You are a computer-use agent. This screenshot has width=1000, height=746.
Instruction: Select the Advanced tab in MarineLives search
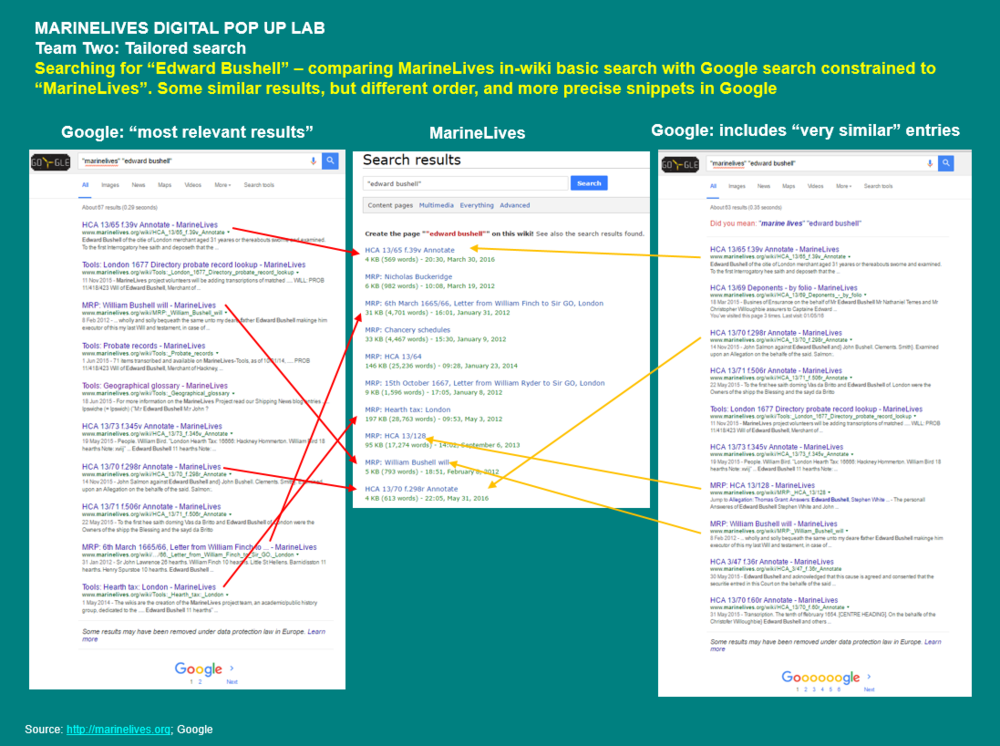515,205
